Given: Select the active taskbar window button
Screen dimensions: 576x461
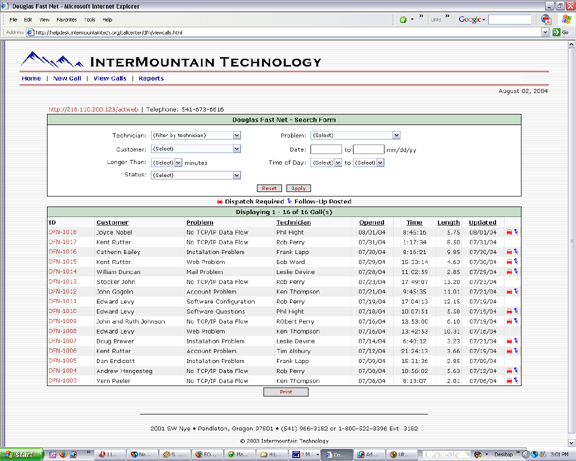Looking at the screenshot, I should 337,455.
